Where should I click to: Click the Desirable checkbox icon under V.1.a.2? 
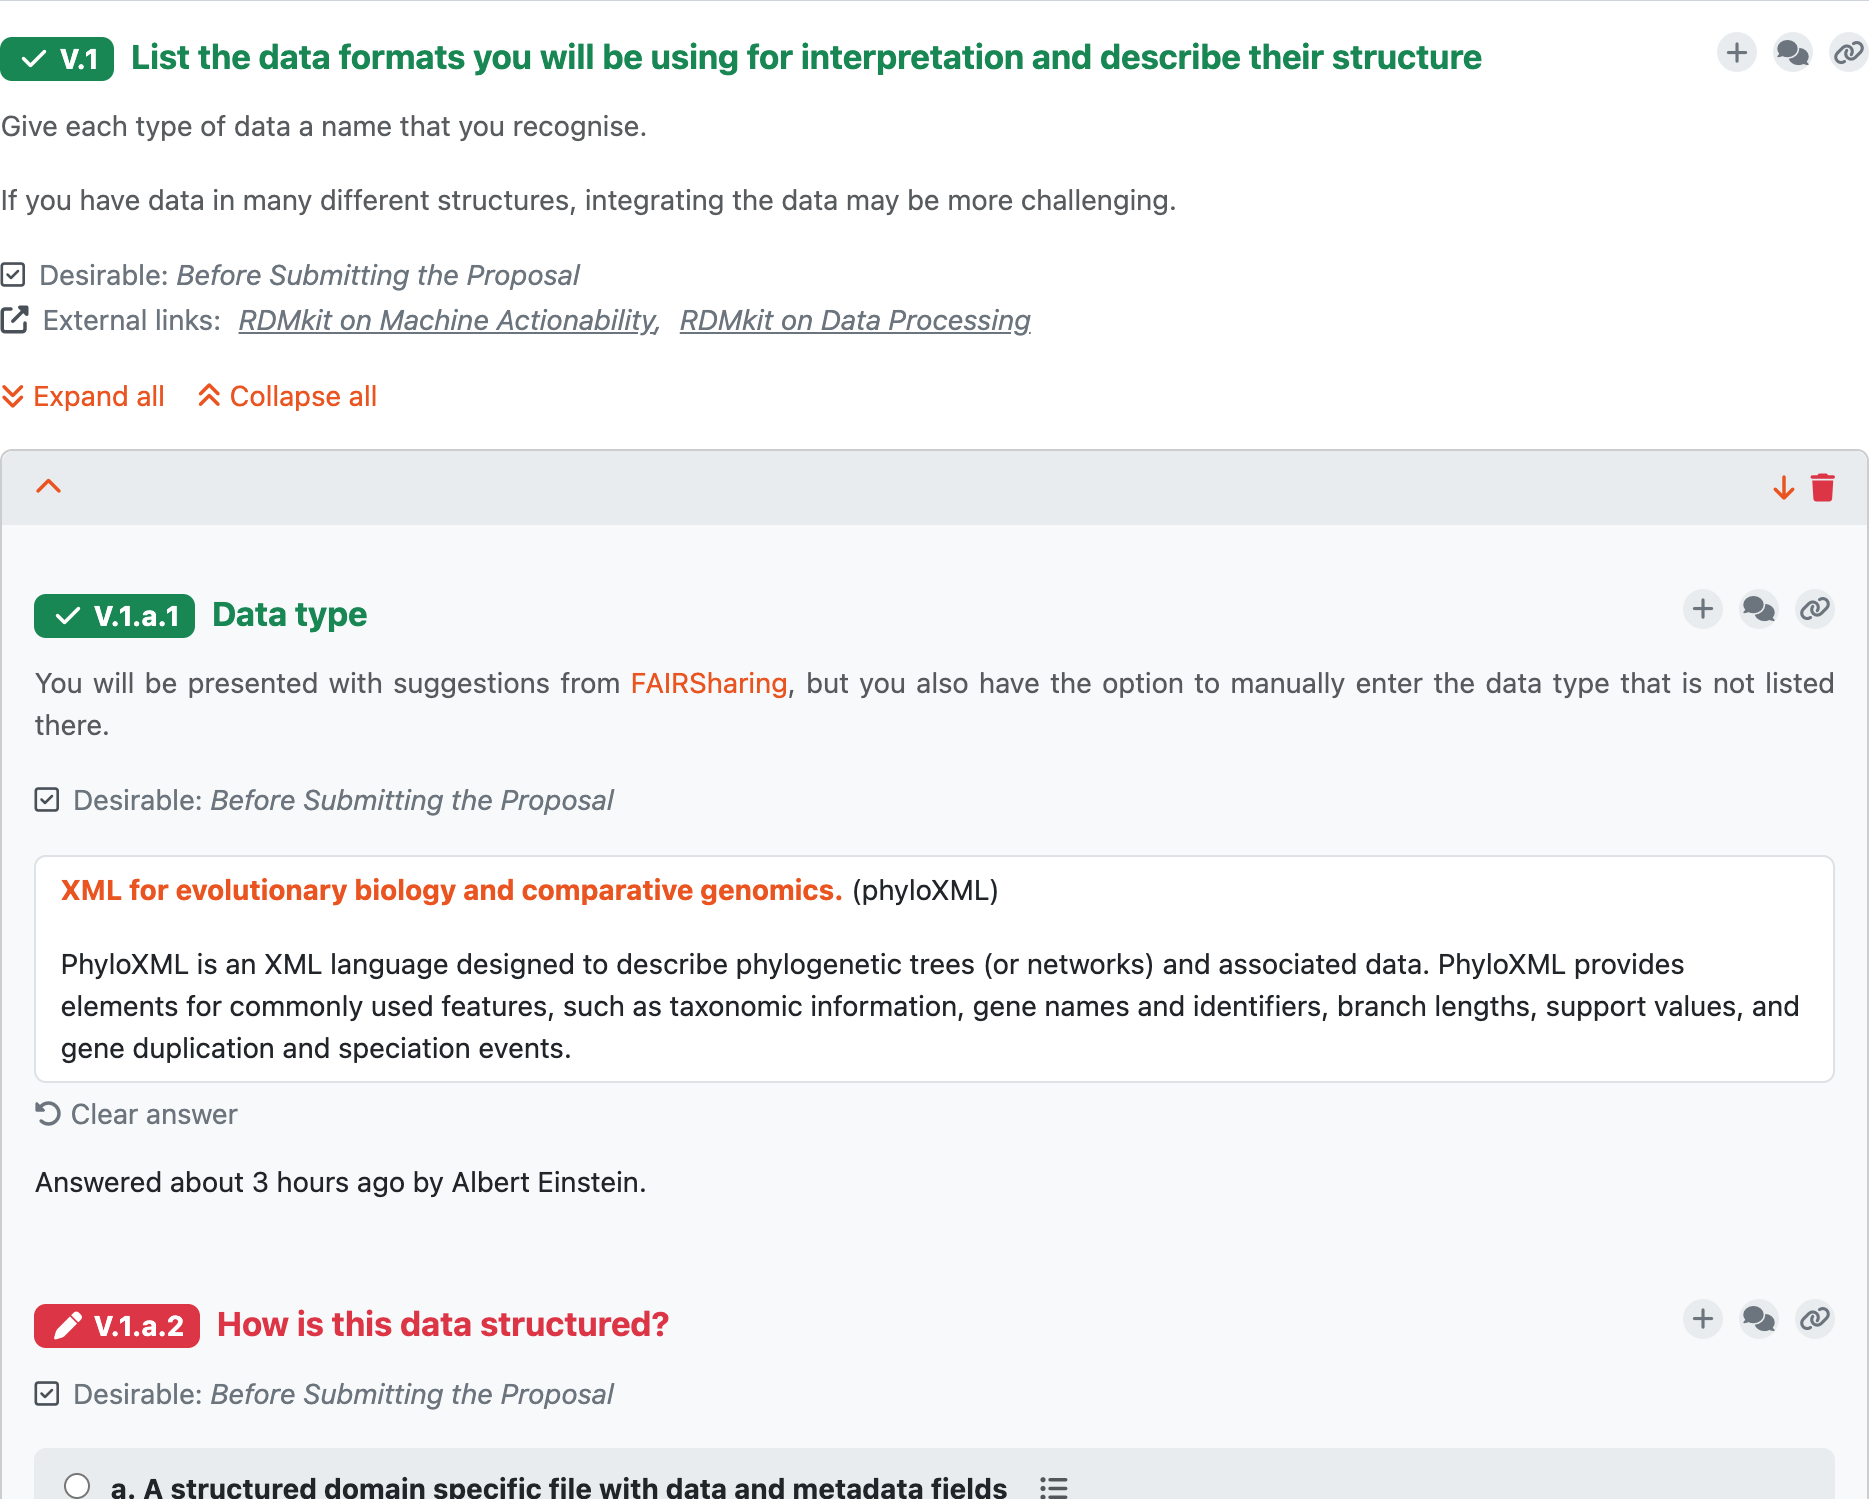47,1393
